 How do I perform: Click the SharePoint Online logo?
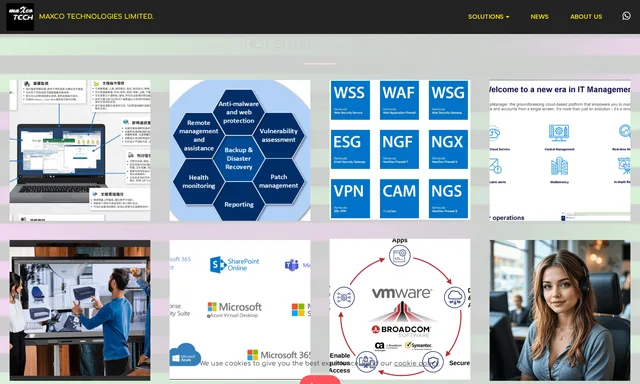[x=235, y=264]
